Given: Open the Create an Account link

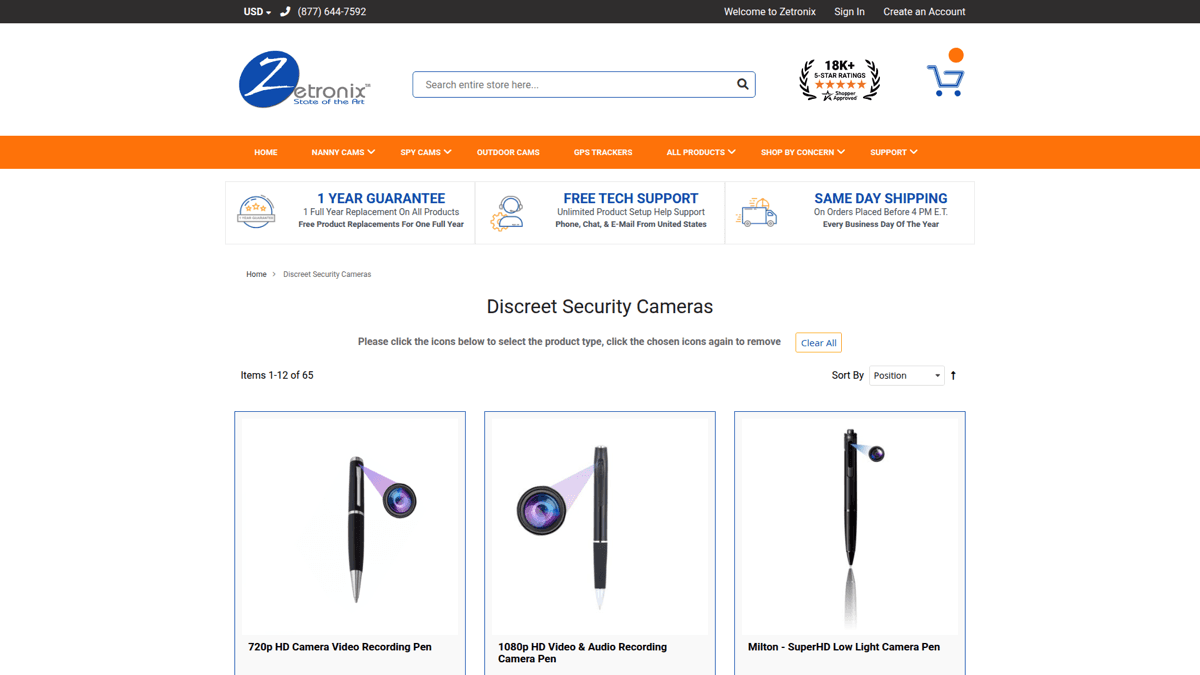Looking at the screenshot, I should tap(924, 11).
